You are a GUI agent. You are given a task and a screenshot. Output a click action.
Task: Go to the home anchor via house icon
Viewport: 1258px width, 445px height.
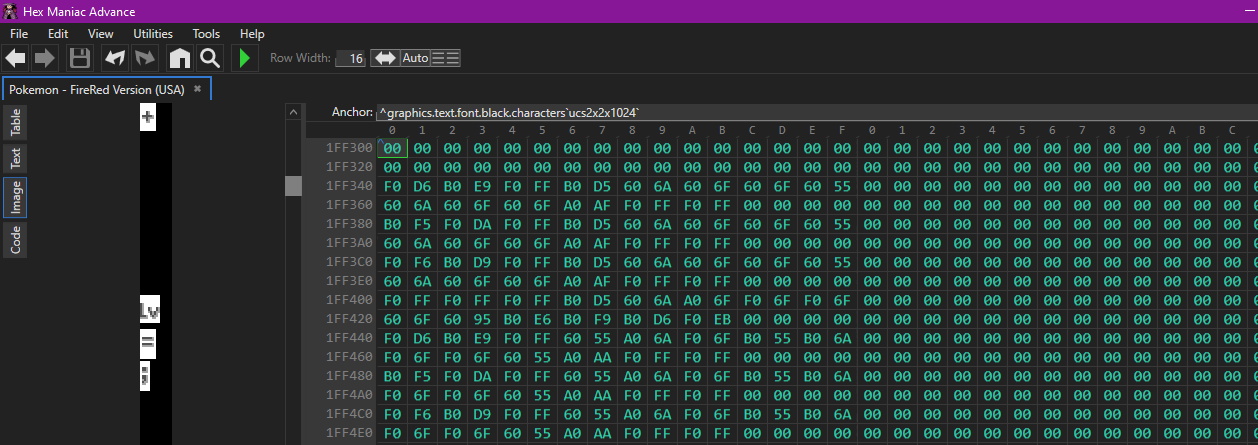[x=179, y=58]
